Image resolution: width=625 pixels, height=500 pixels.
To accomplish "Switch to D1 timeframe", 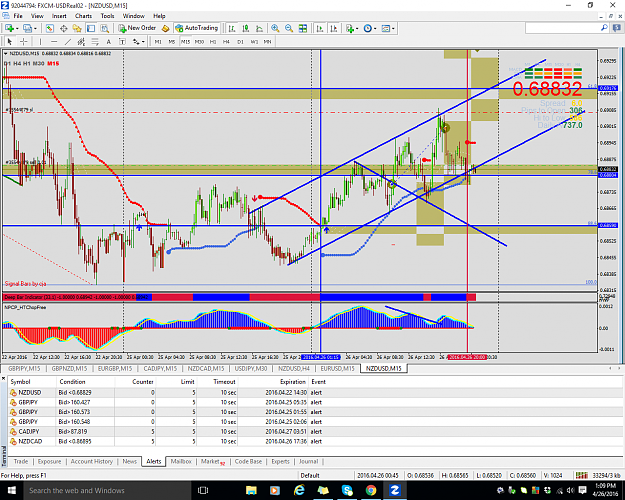I will (240, 41).
